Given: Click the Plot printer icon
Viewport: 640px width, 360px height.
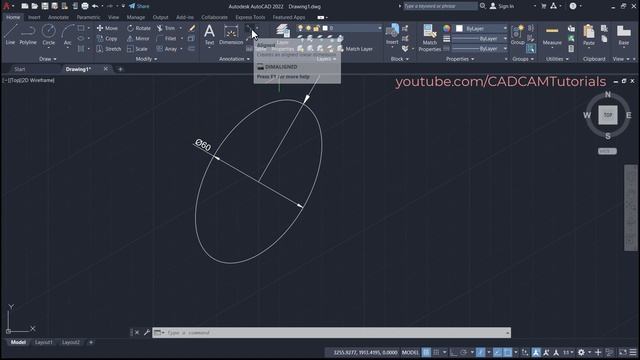Looking at the screenshot, I should coord(85,6).
